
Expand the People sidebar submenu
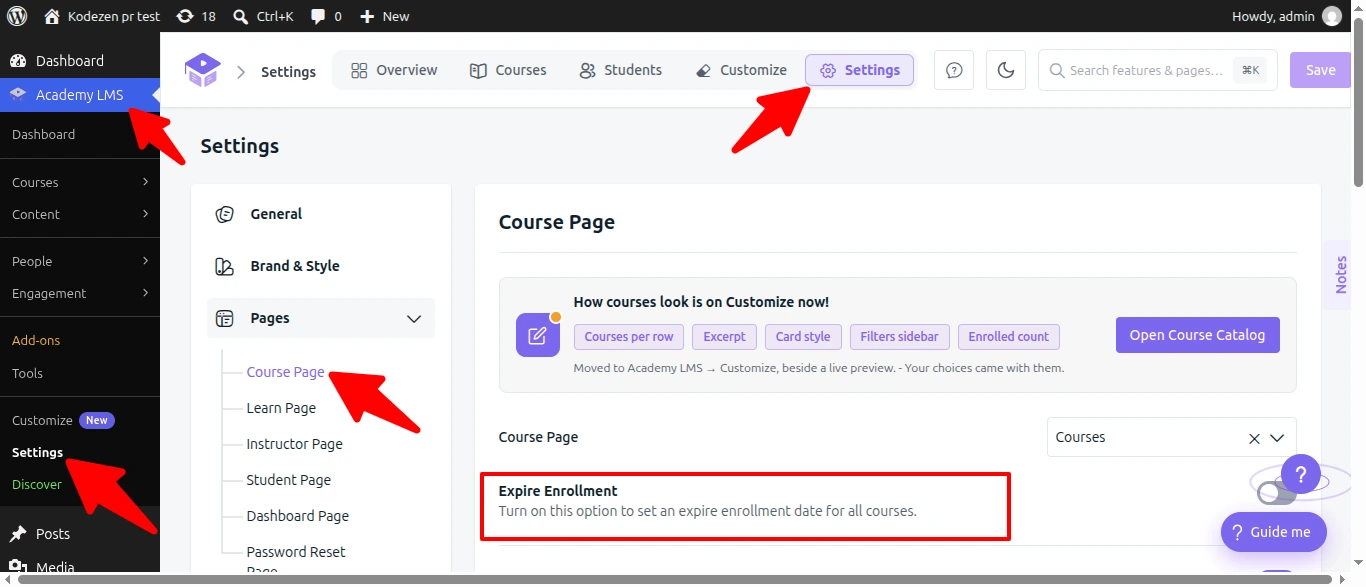80,261
